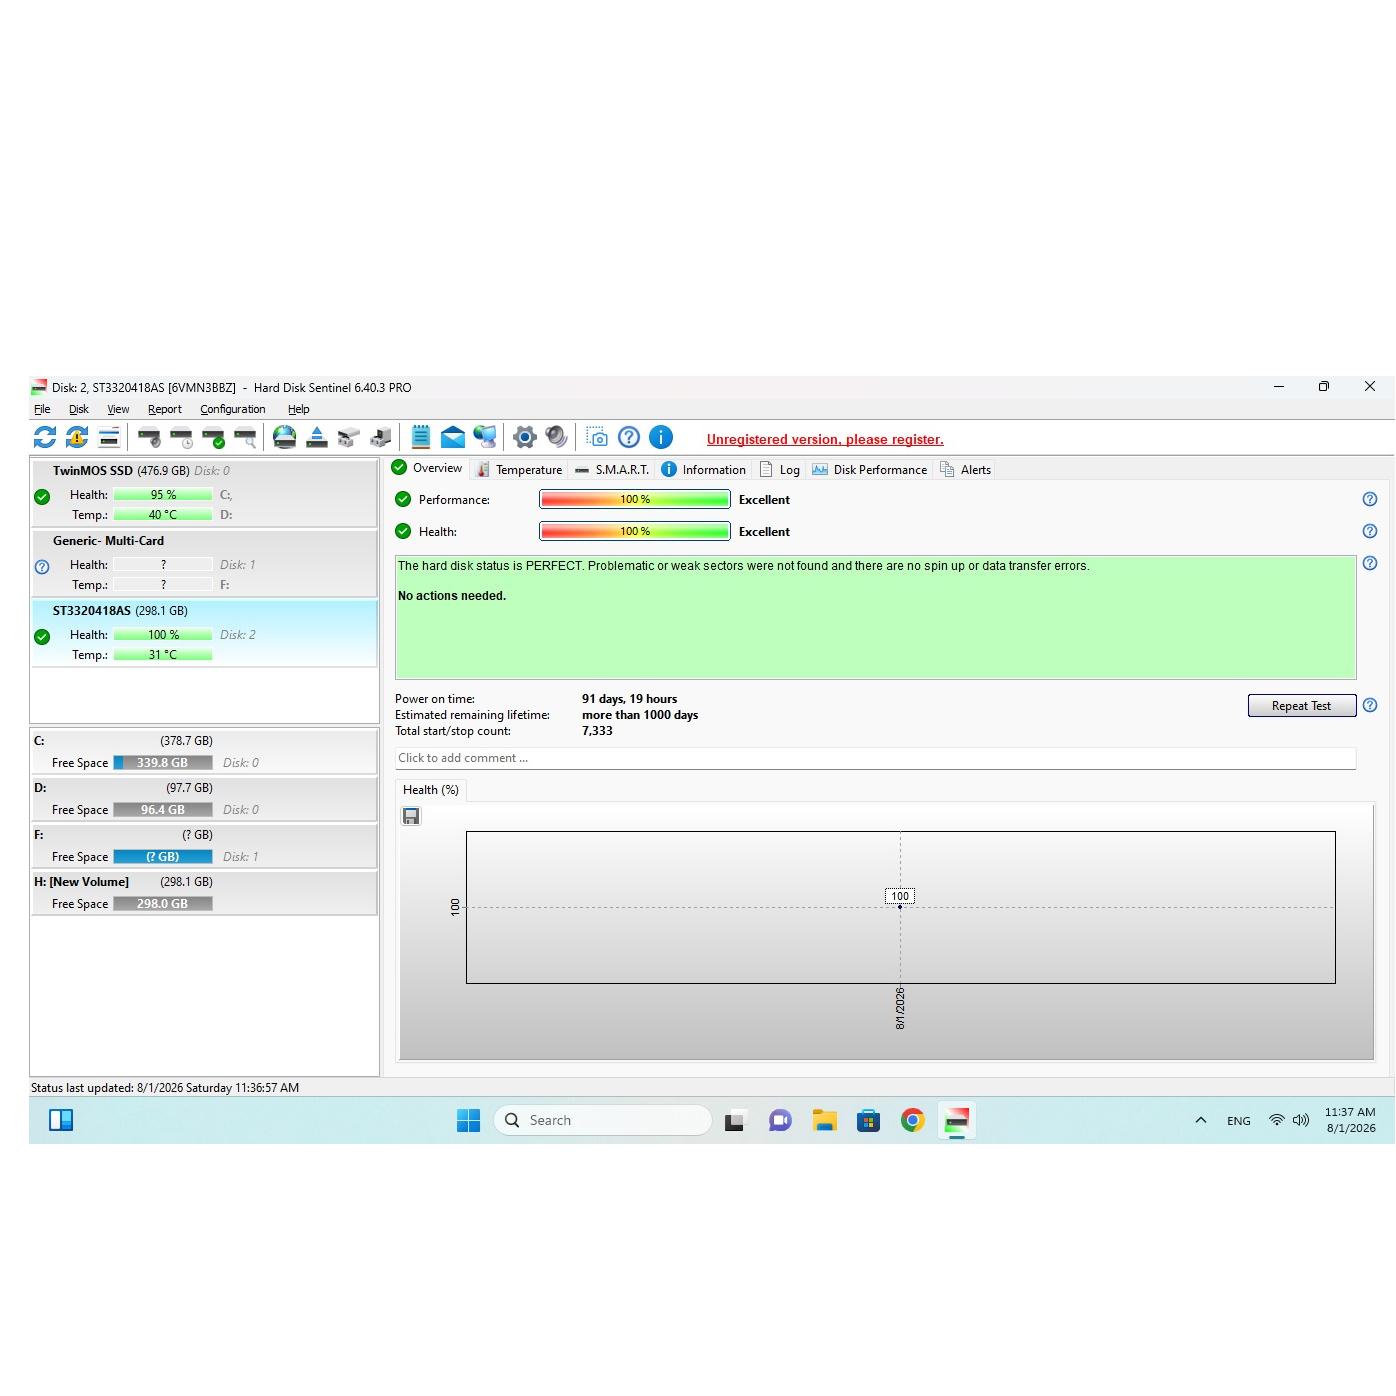Click the Health 100 % bar in Overview
The image size is (1396, 1396).
click(635, 531)
